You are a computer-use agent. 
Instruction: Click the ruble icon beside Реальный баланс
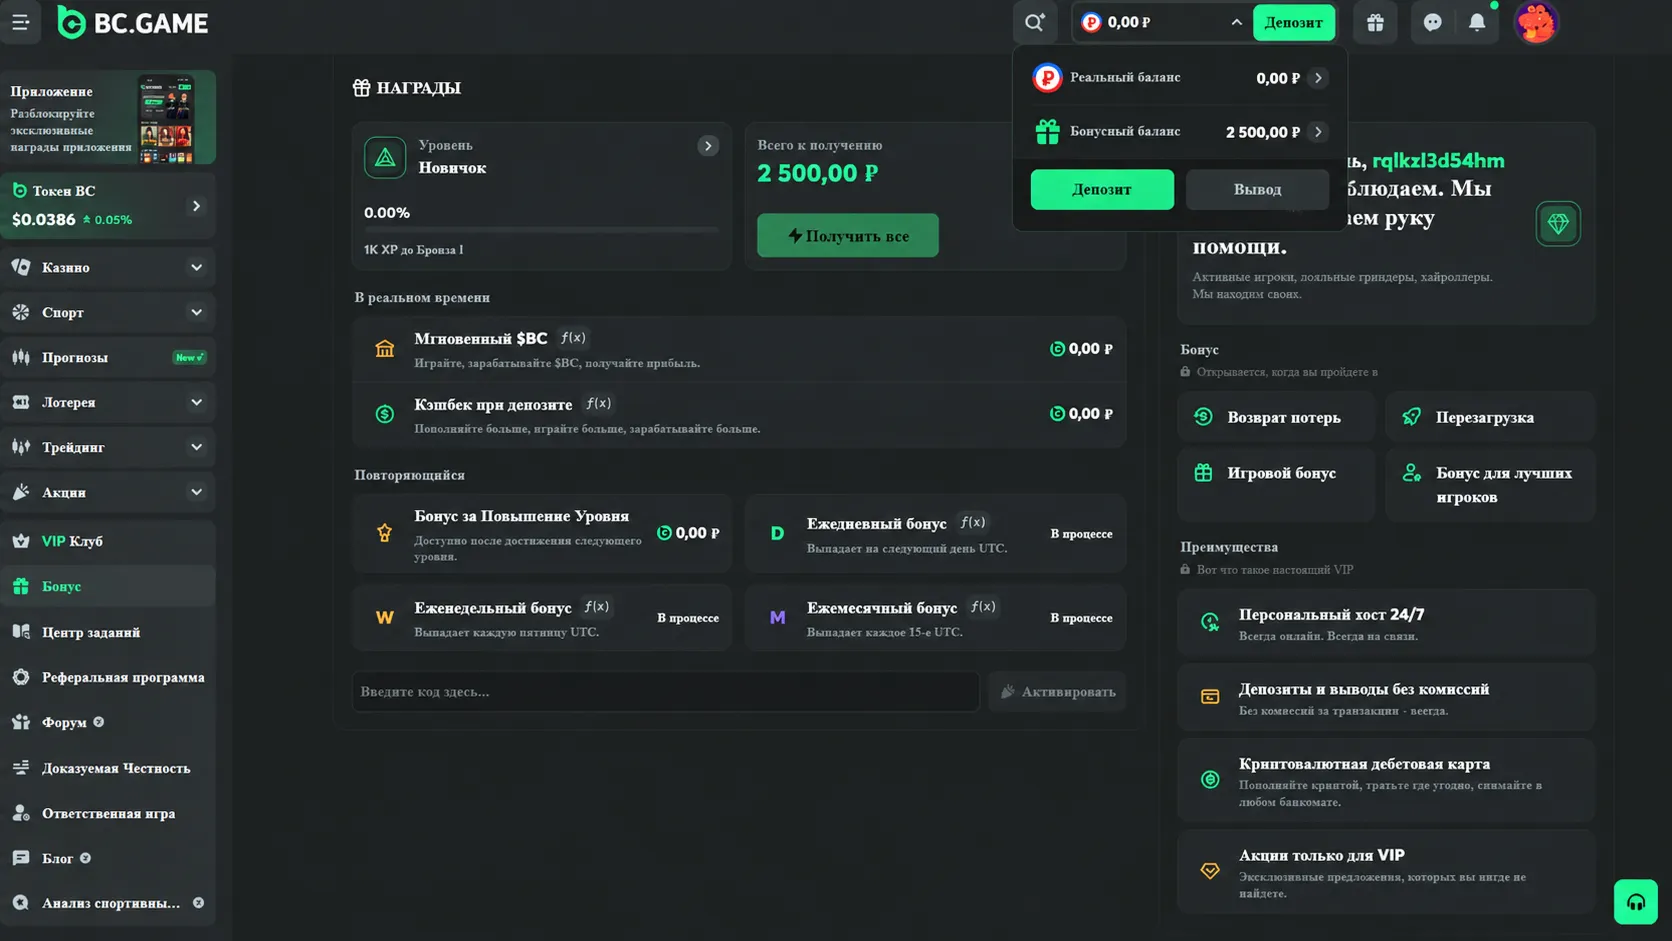pyautogui.click(x=1047, y=78)
